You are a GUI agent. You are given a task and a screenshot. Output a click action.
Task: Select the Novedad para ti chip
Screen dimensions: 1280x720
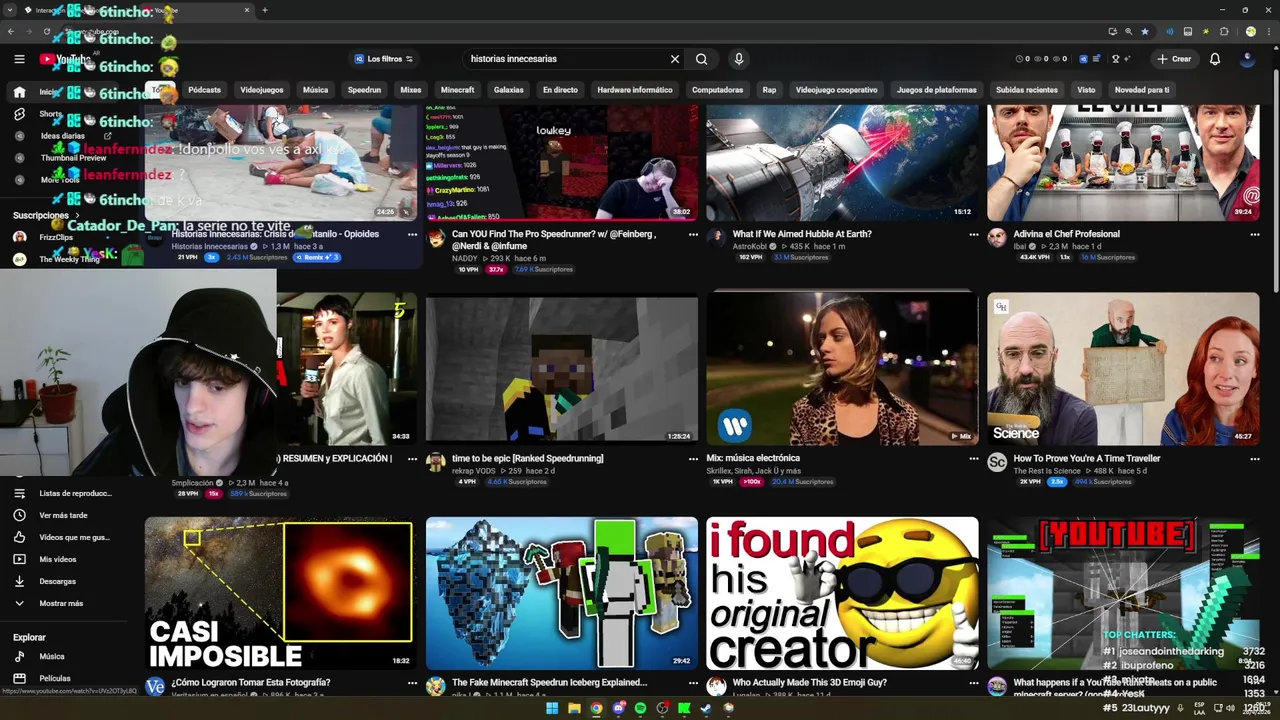(1142, 90)
